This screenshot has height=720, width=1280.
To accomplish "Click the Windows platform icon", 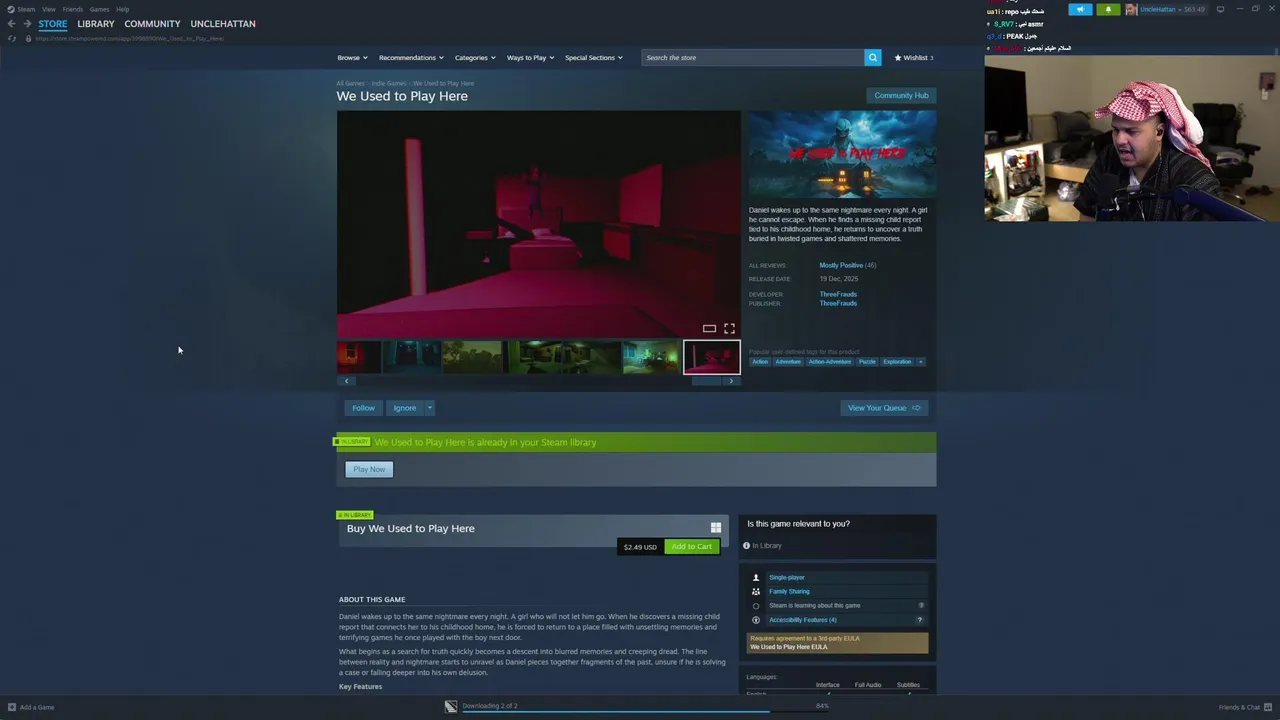I will [716, 528].
